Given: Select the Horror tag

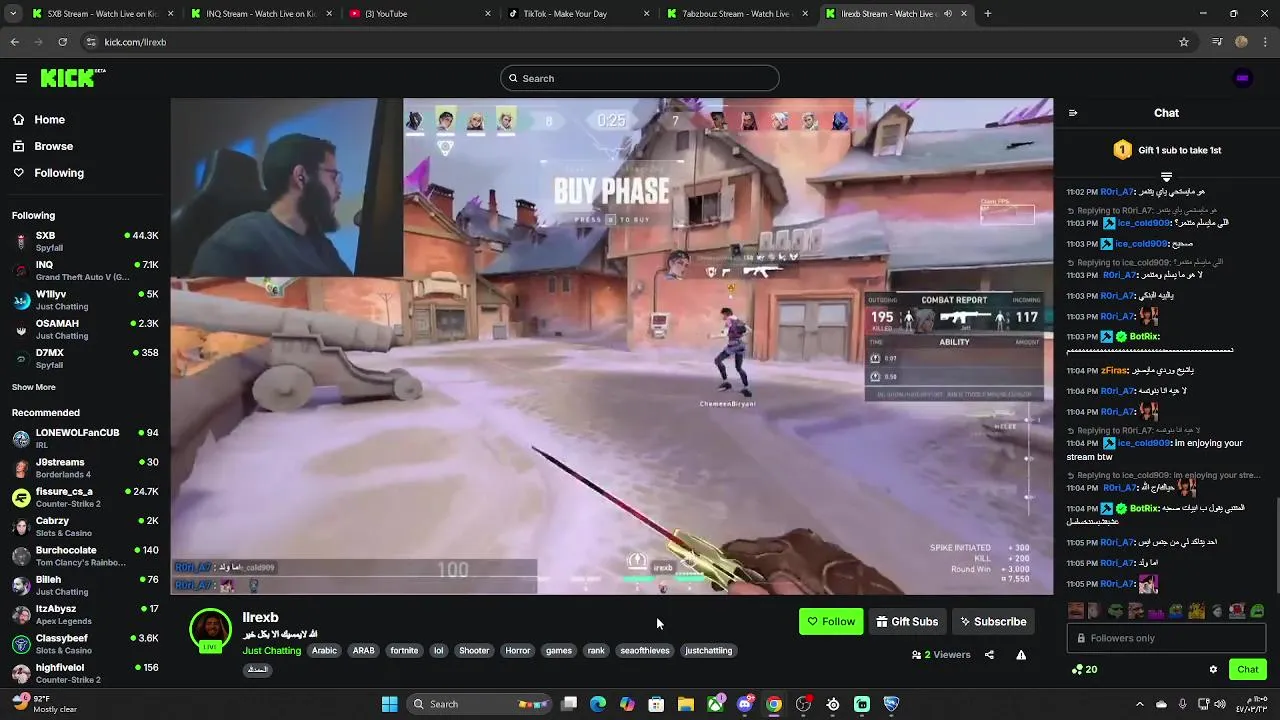Looking at the screenshot, I should (518, 650).
